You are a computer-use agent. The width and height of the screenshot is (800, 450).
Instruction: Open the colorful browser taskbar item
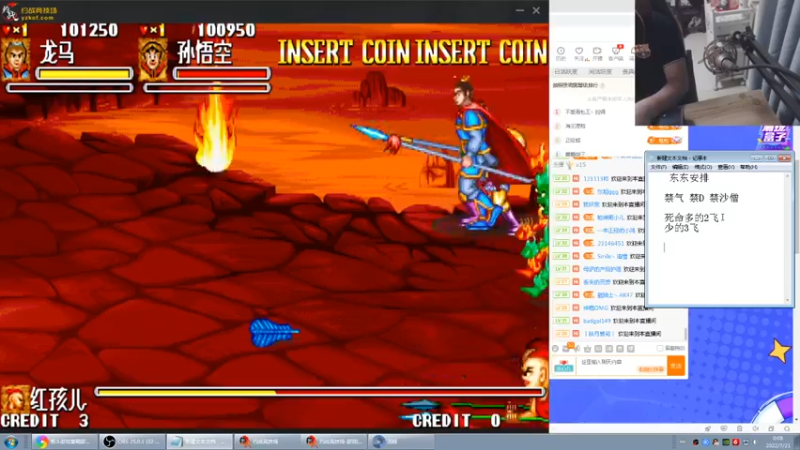[x=64, y=441]
